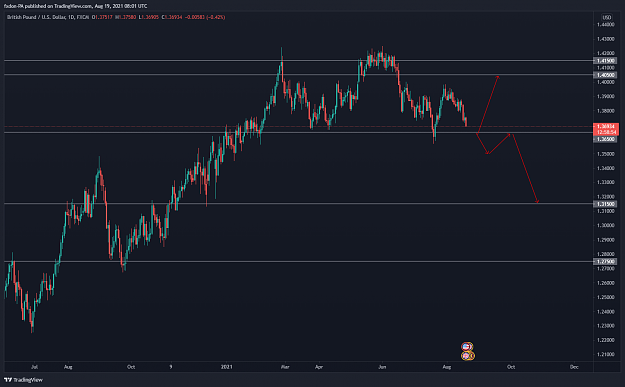Click the 1.44000 price axis label

click(605, 25)
